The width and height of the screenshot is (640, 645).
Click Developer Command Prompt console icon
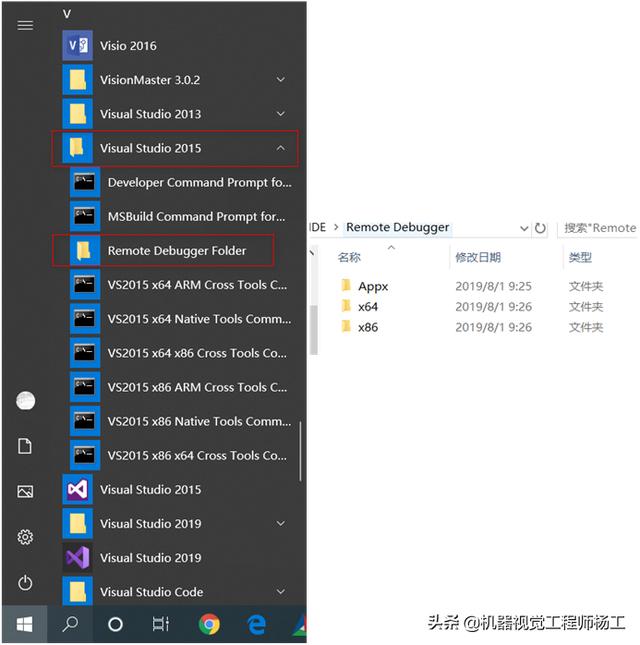tap(85, 182)
